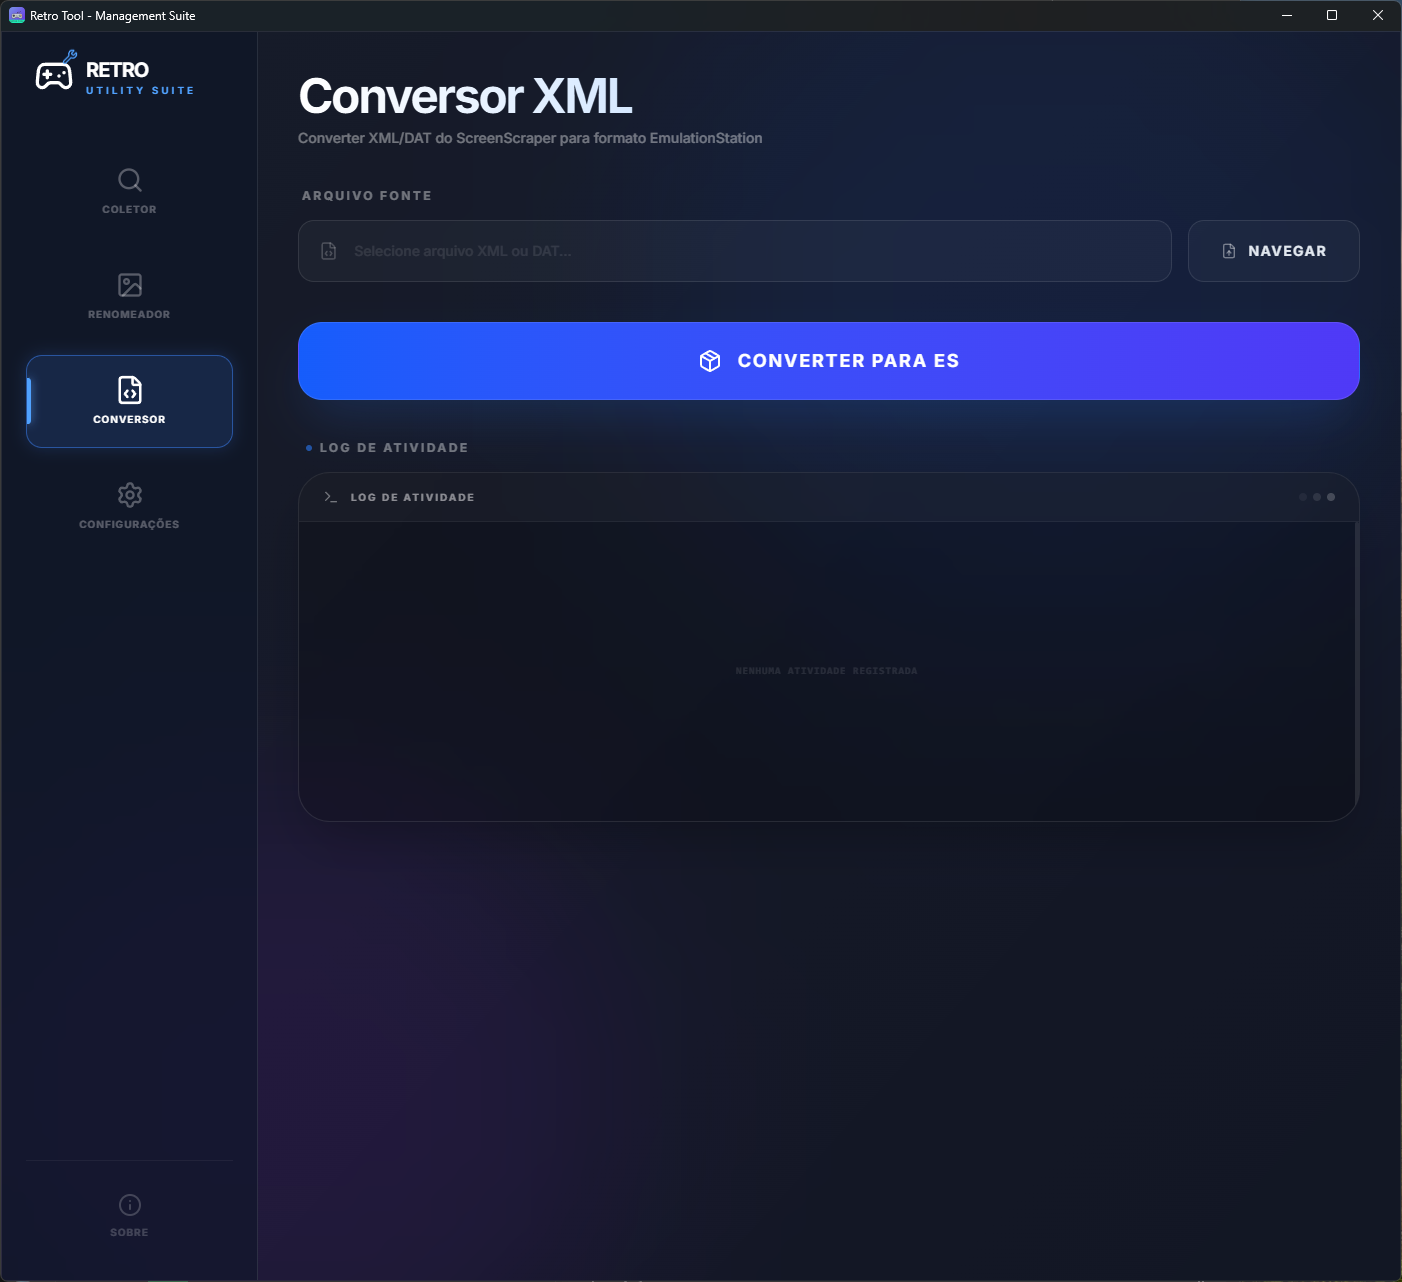Screen dimensions: 1402x1282
Task: Click the Retro gamepad logo icon
Action: (x=55, y=72)
